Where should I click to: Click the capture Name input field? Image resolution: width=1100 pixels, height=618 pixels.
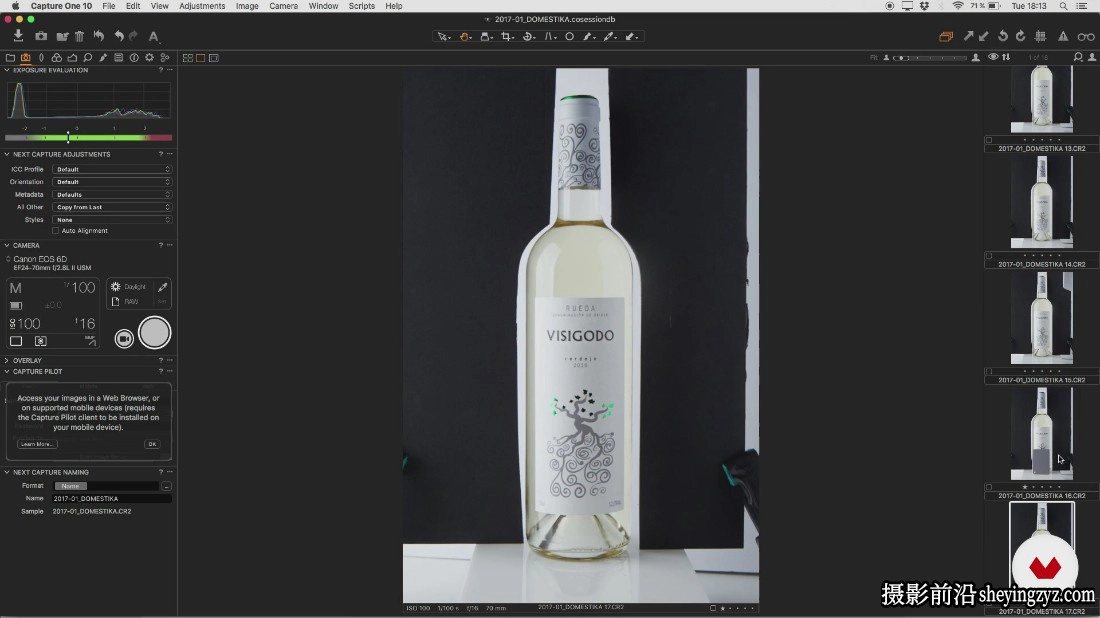point(112,499)
